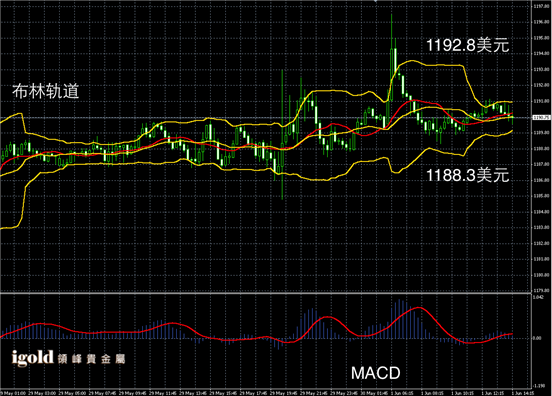Screen dimensions: 552x396
Task: Click the 1.042 MACD scale label
Action: click(538, 297)
